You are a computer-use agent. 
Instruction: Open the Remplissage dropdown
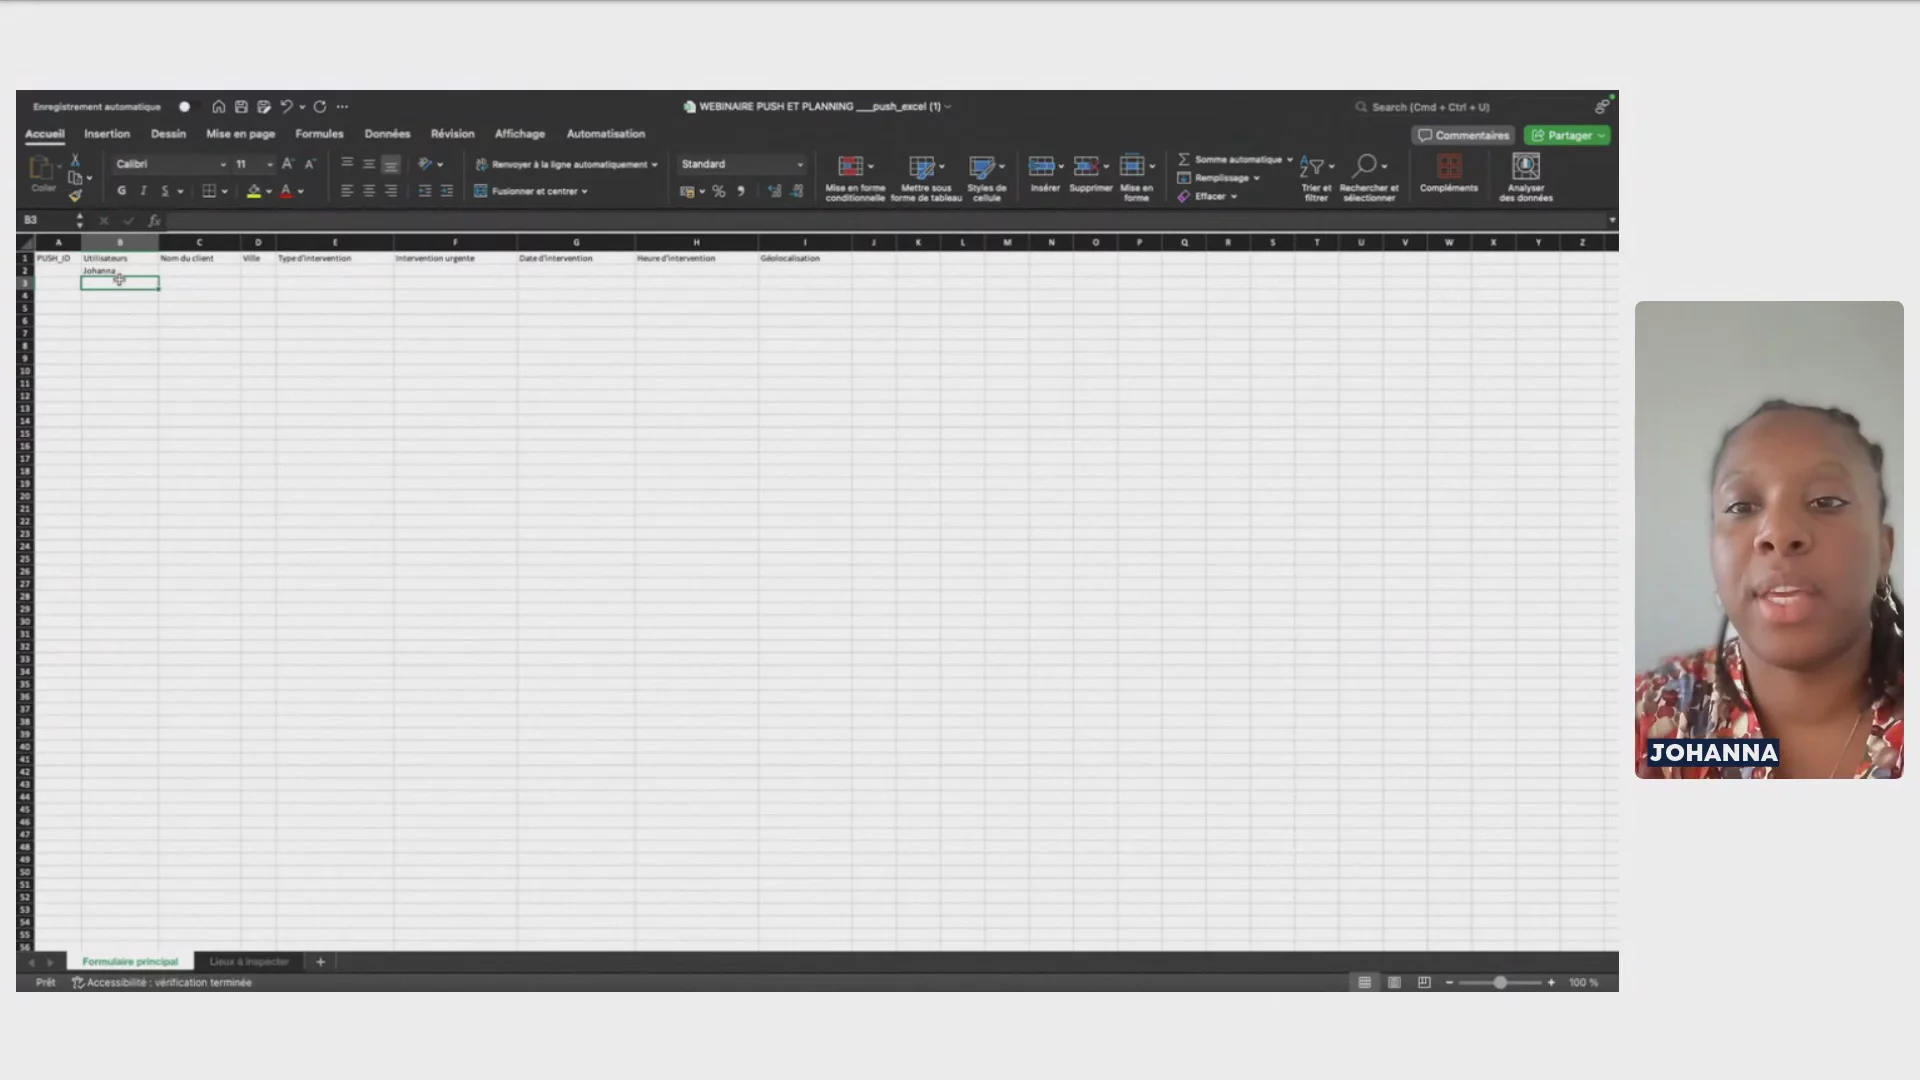1218,178
